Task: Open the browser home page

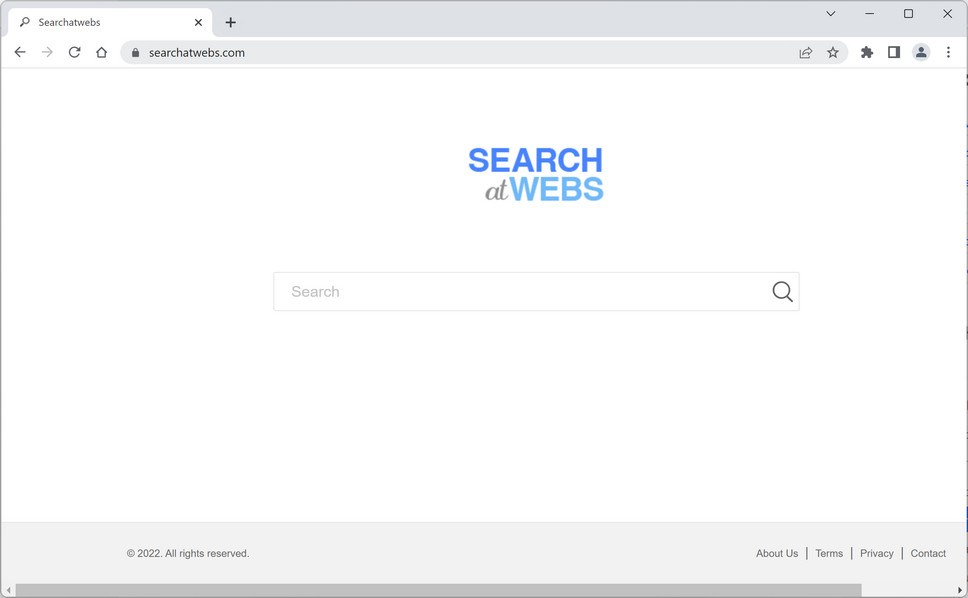Action: (x=101, y=52)
